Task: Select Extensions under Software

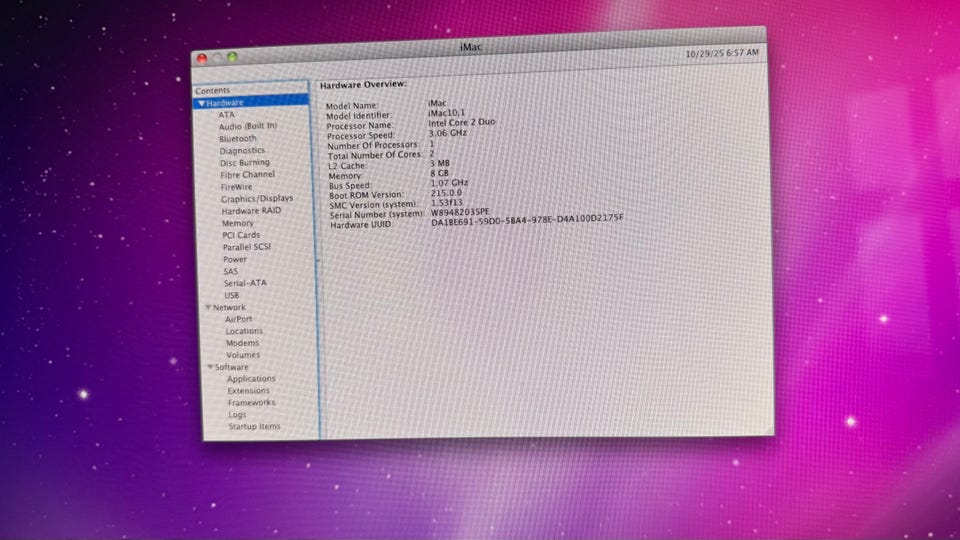Action: point(249,391)
